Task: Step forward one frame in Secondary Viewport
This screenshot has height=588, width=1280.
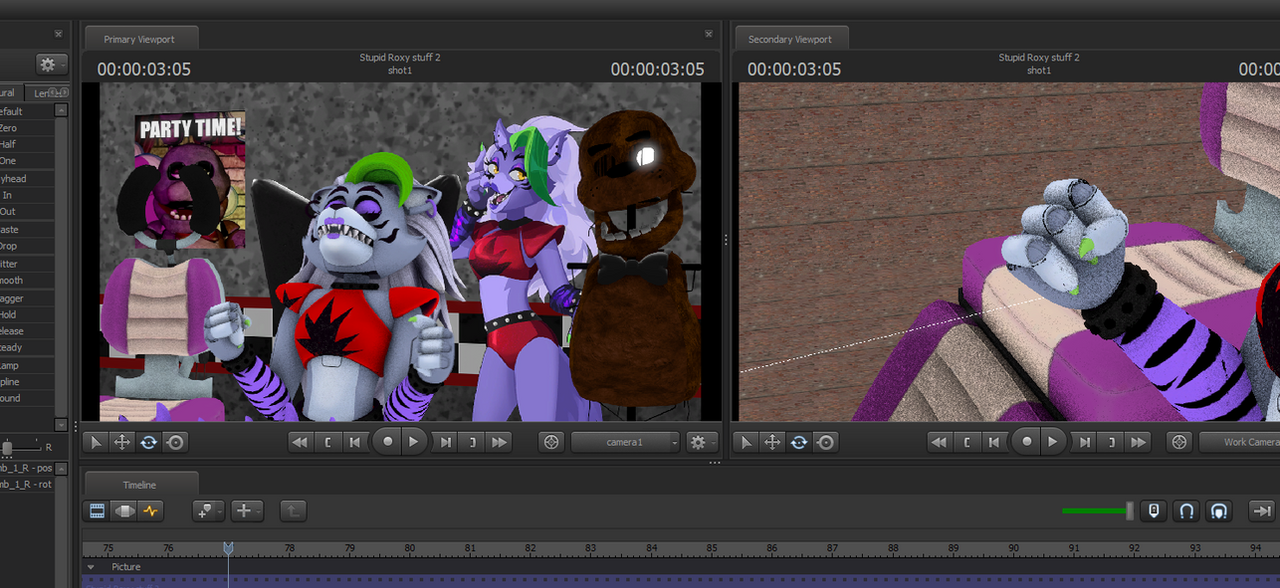Action: tap(1084, 441)
